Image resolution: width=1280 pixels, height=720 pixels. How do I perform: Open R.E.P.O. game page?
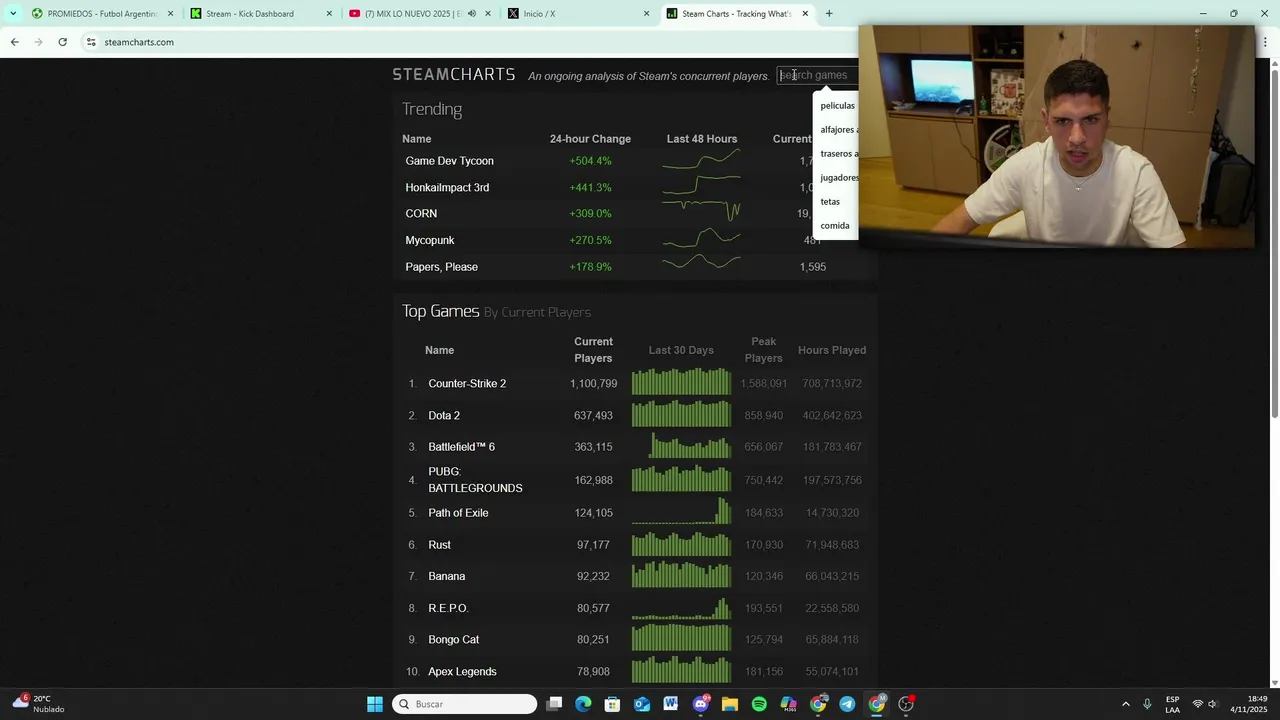pyautogui.click(x=448, y=609)
